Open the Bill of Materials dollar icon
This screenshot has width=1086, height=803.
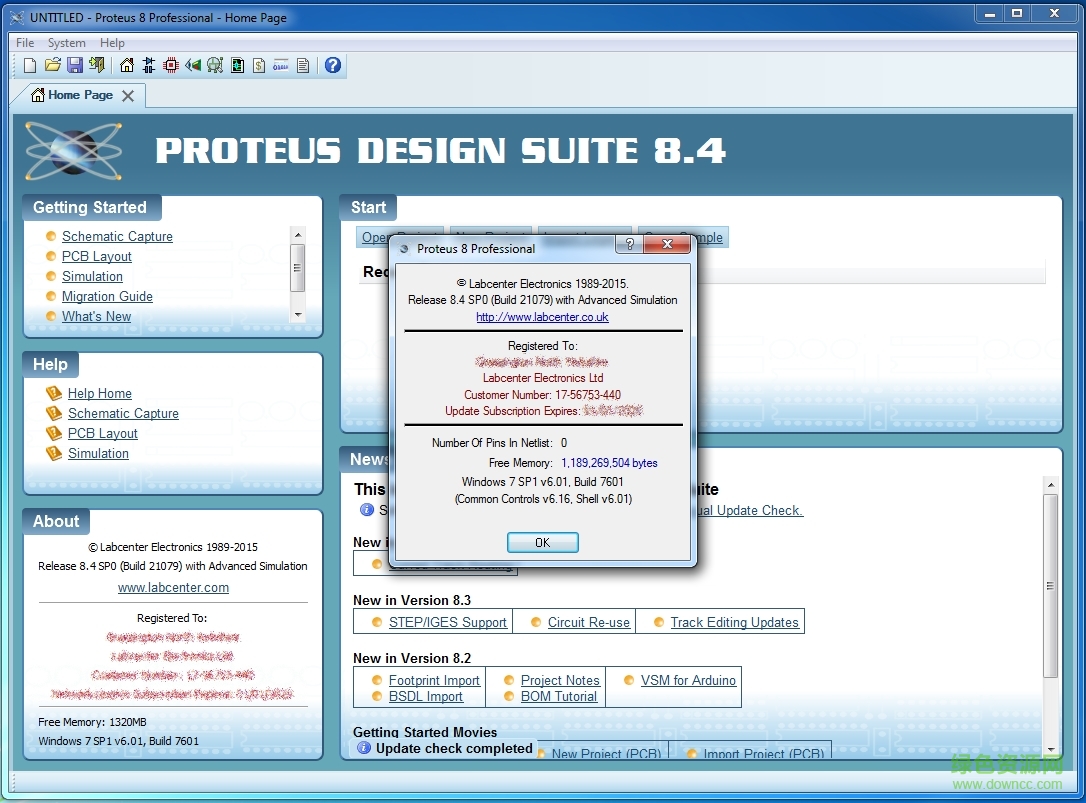click(x=258, y=64)
